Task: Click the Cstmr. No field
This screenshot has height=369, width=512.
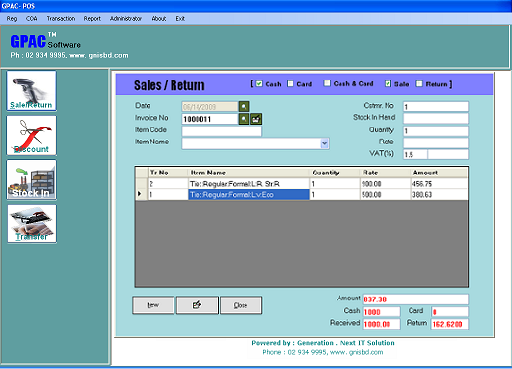Action: tap(436, 107)
